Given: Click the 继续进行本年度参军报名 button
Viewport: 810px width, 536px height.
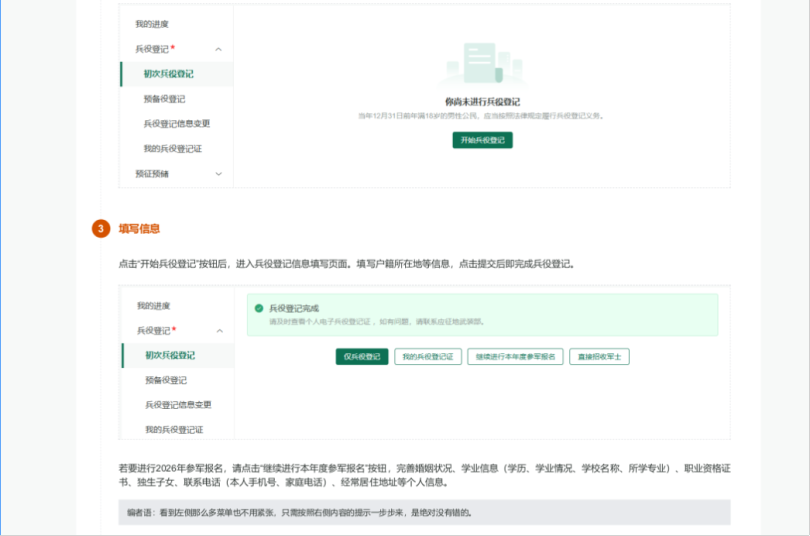Looking at the screenshot, I should (x=515, y=356).
